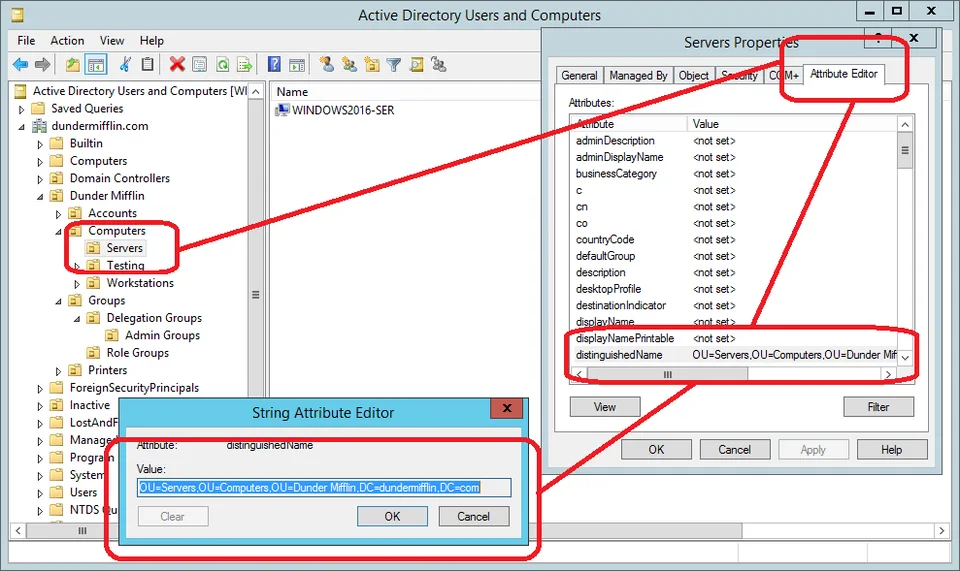Open the Action menu
The width and height of the screenshot is (960, 571).
(67, 40)
